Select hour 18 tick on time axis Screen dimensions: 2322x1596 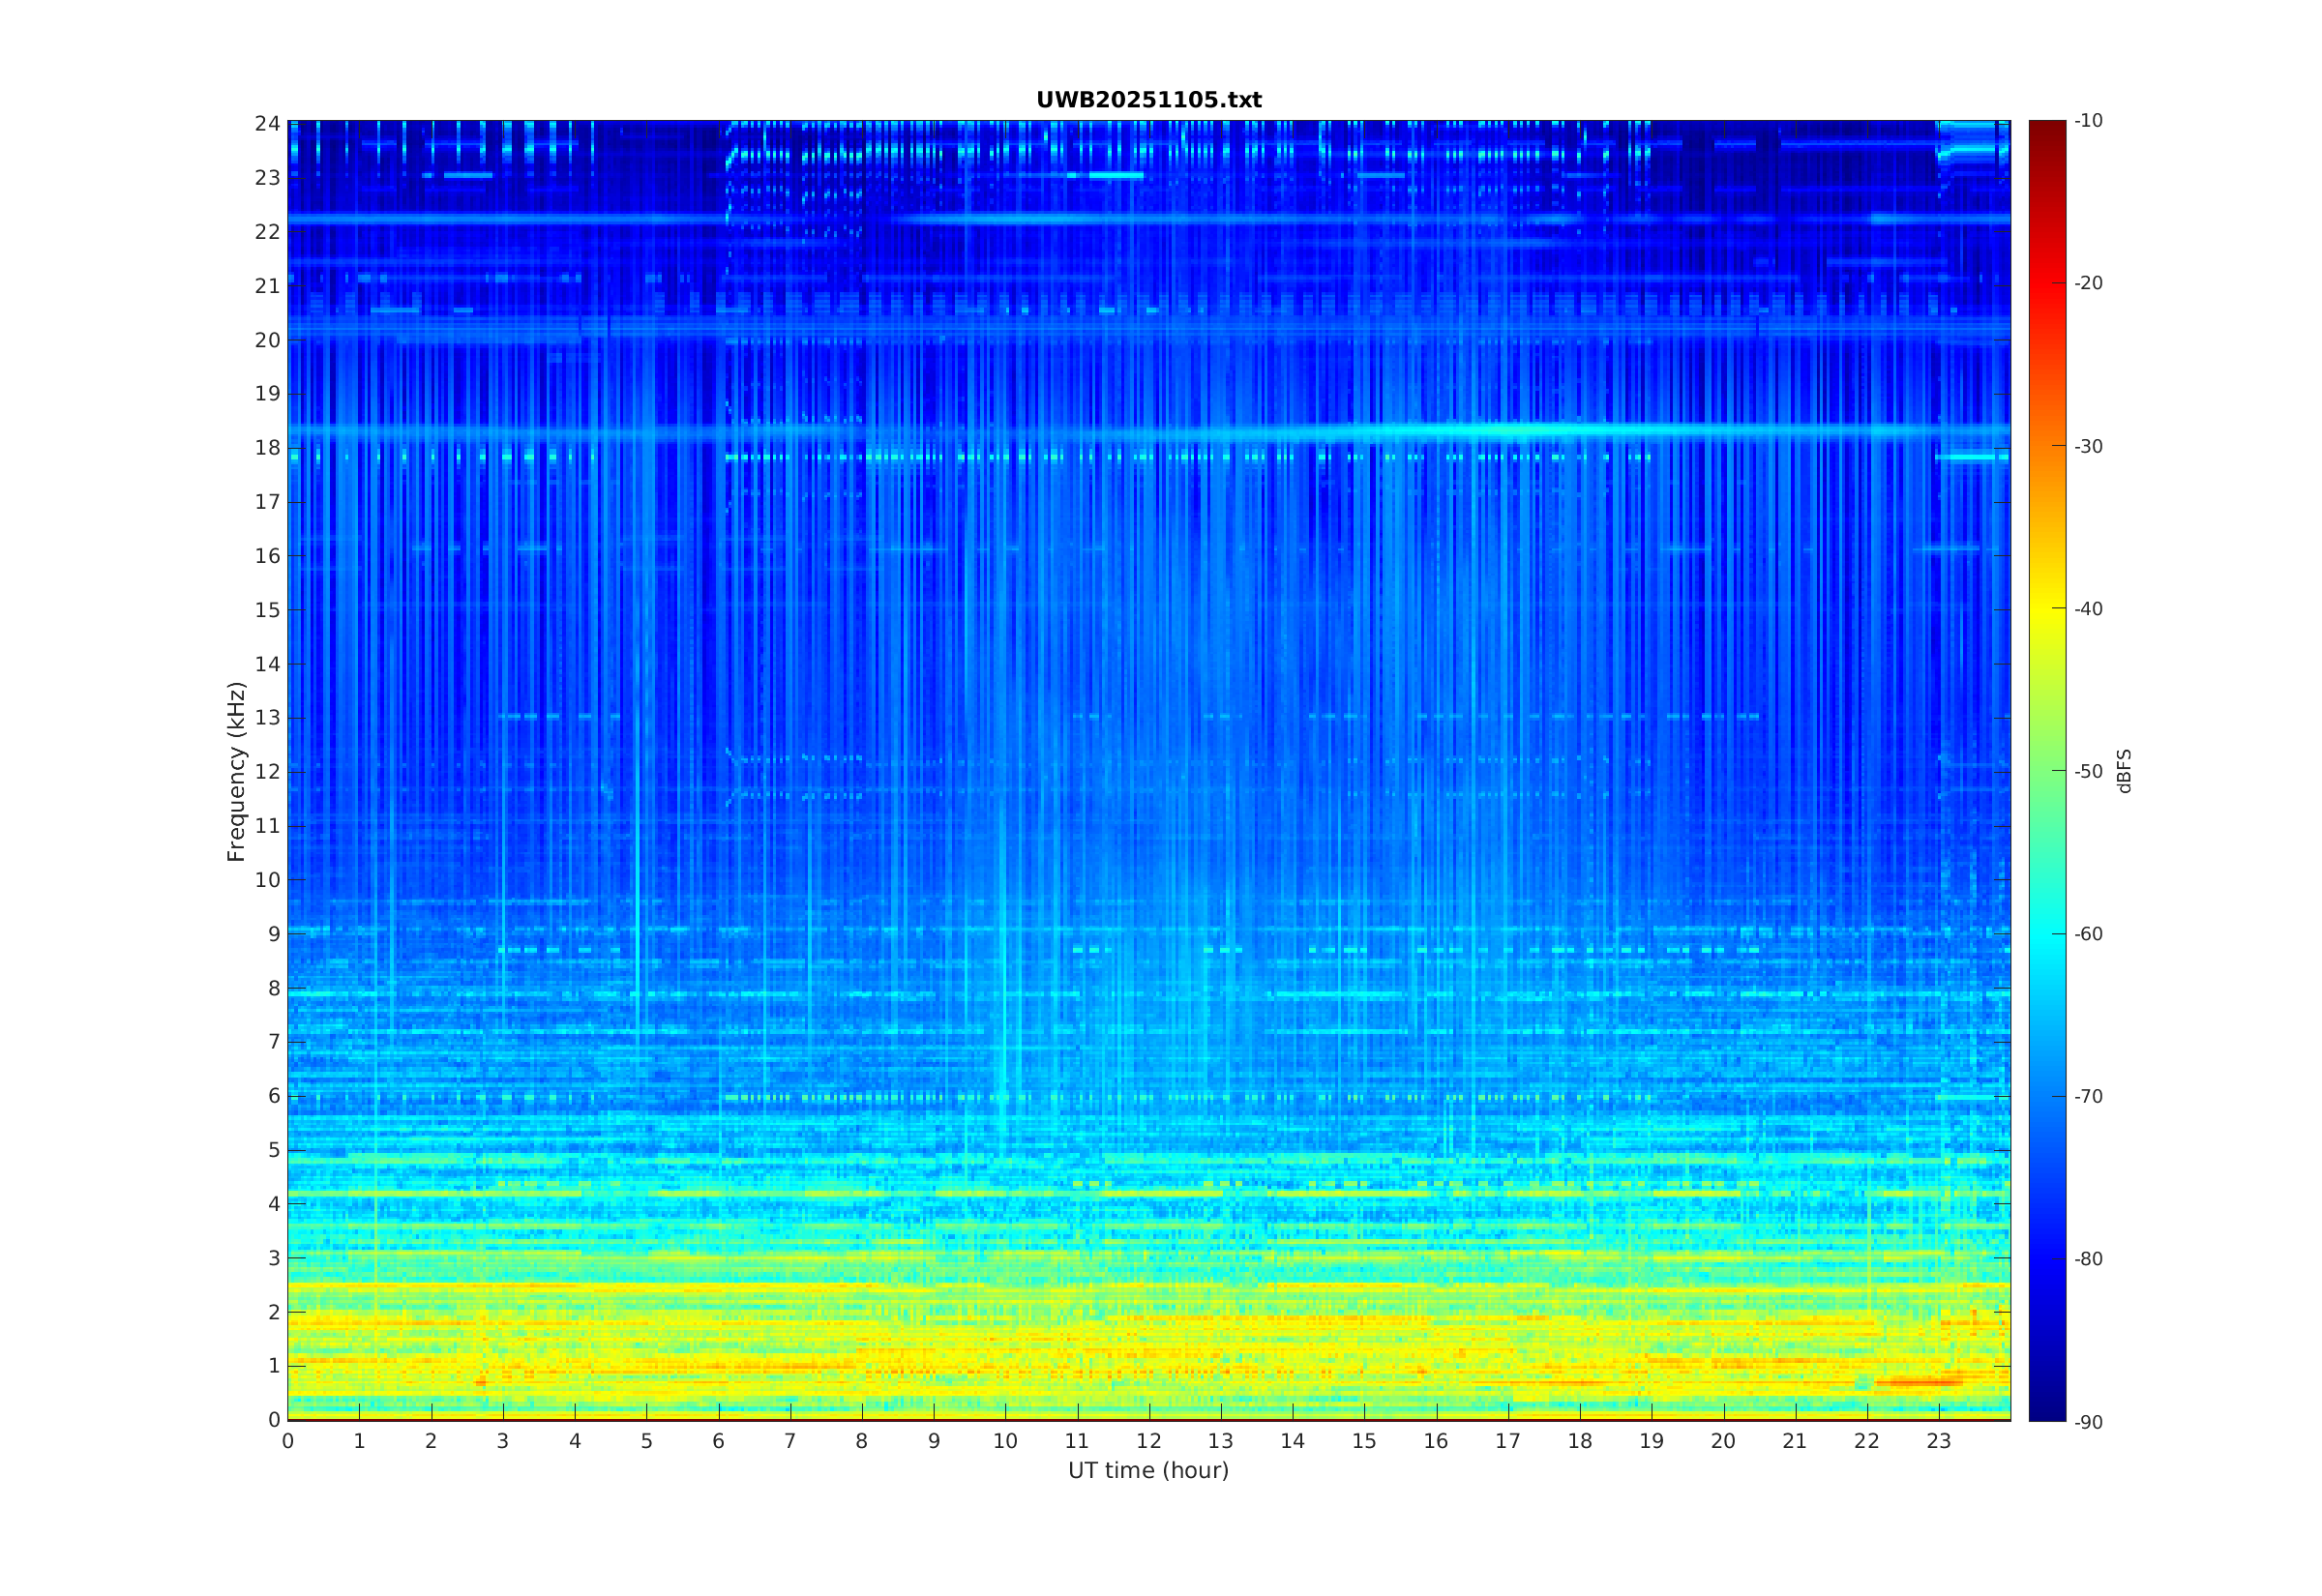(1580, 1441)
